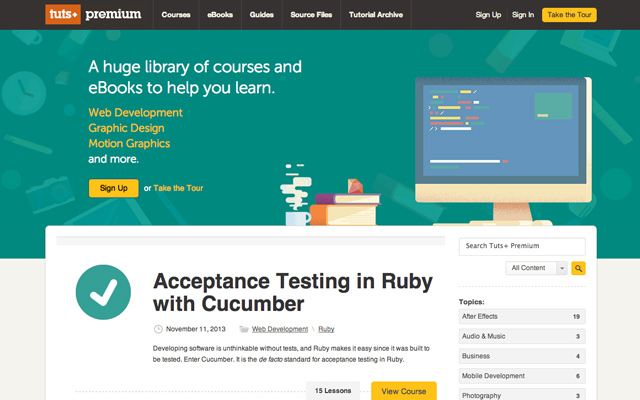
Task: Click the clock icon beside November 11, 2013
Action: pyautogui.click(x=158, y=329)
